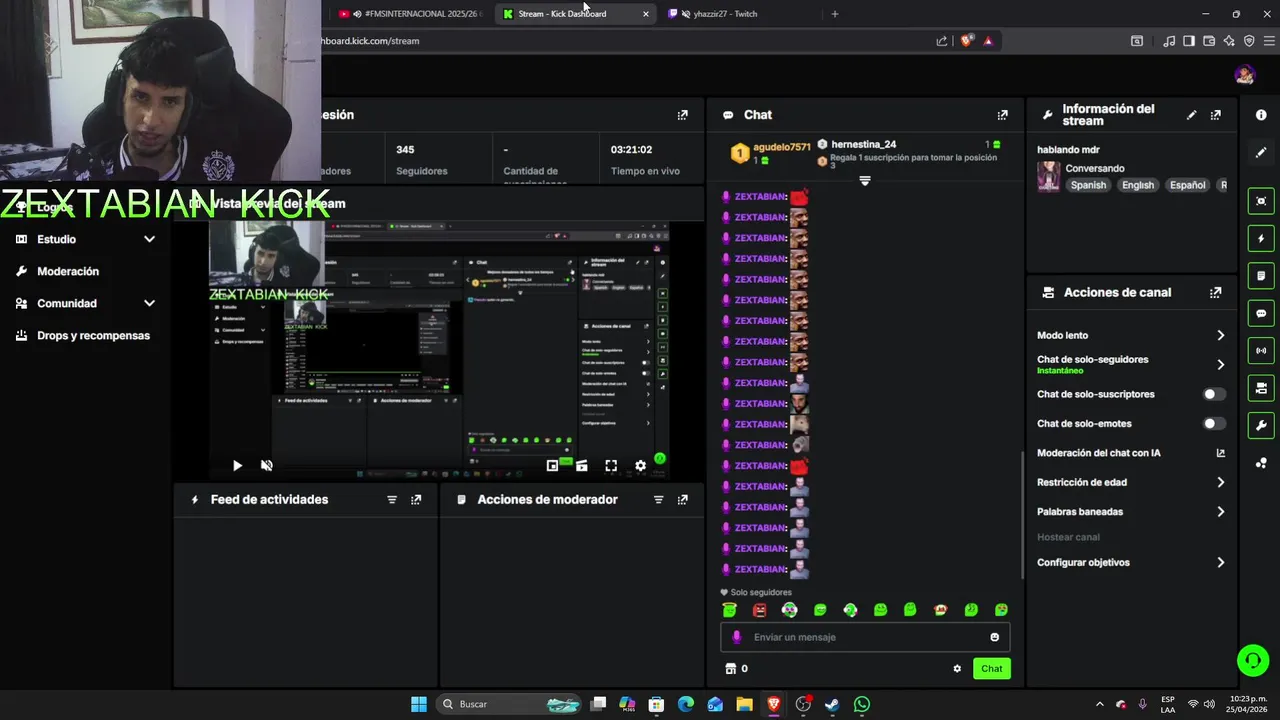1280x720 pixels.
Task: Unmute the stream preview audio
Action: tap(267, 466)
